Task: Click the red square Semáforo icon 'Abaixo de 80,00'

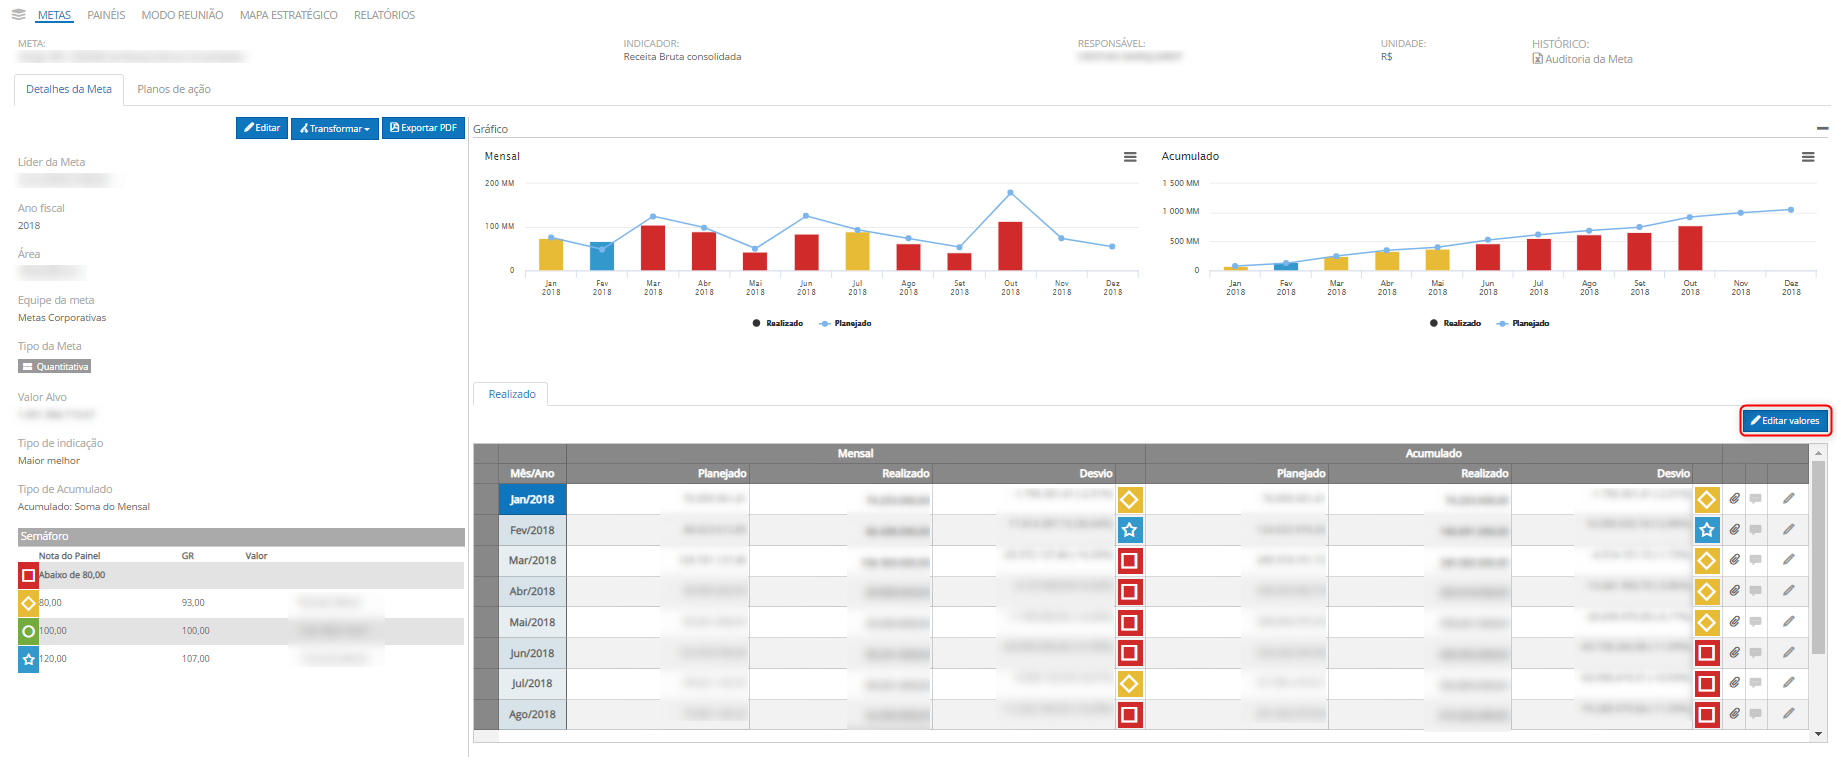Action: click(28, 575)
